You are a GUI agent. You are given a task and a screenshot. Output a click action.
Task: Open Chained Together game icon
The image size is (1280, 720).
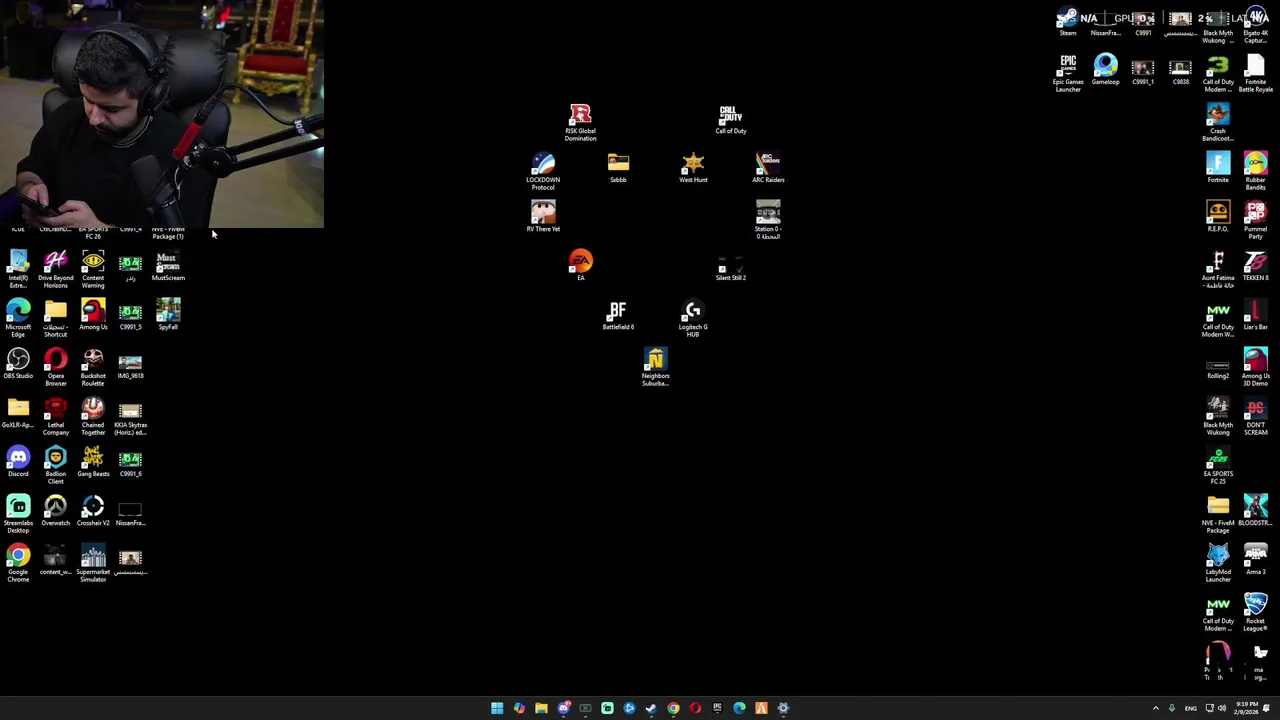point(93,416)
